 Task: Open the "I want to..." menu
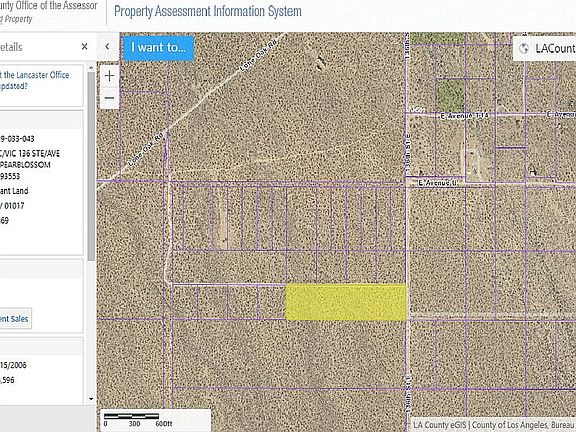pyautogui.click(x=158, y=48)
